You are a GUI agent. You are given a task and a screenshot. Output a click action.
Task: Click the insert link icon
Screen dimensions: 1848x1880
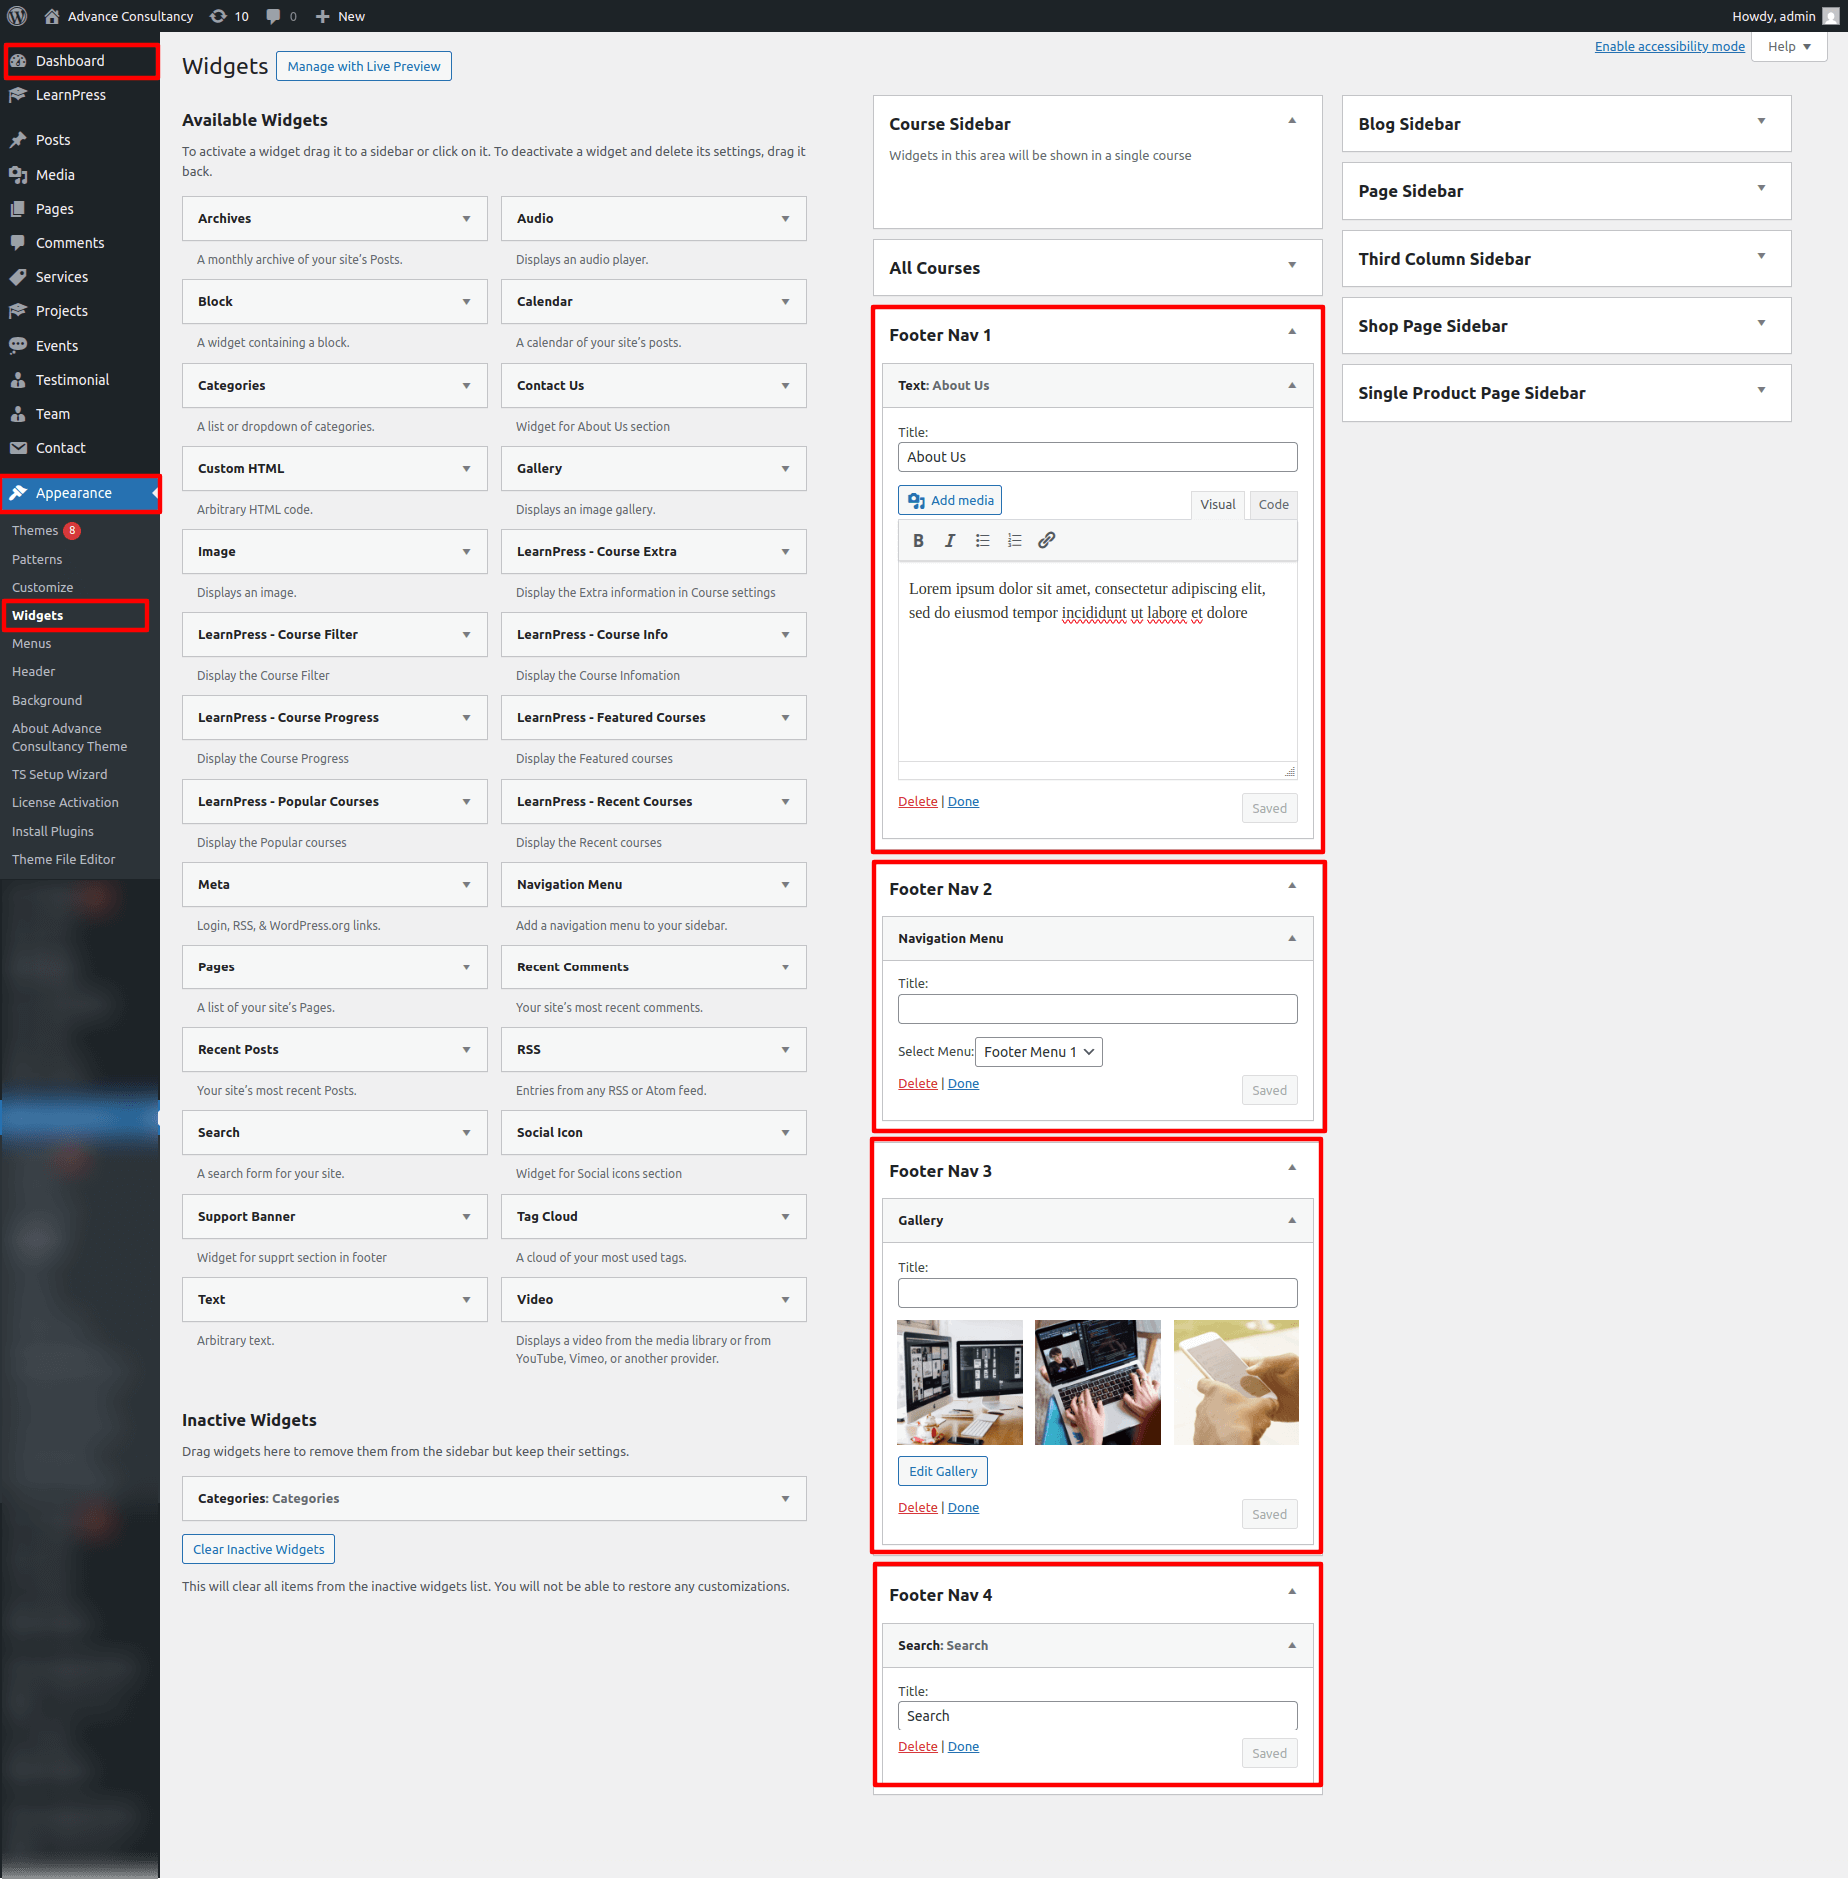1047,540
